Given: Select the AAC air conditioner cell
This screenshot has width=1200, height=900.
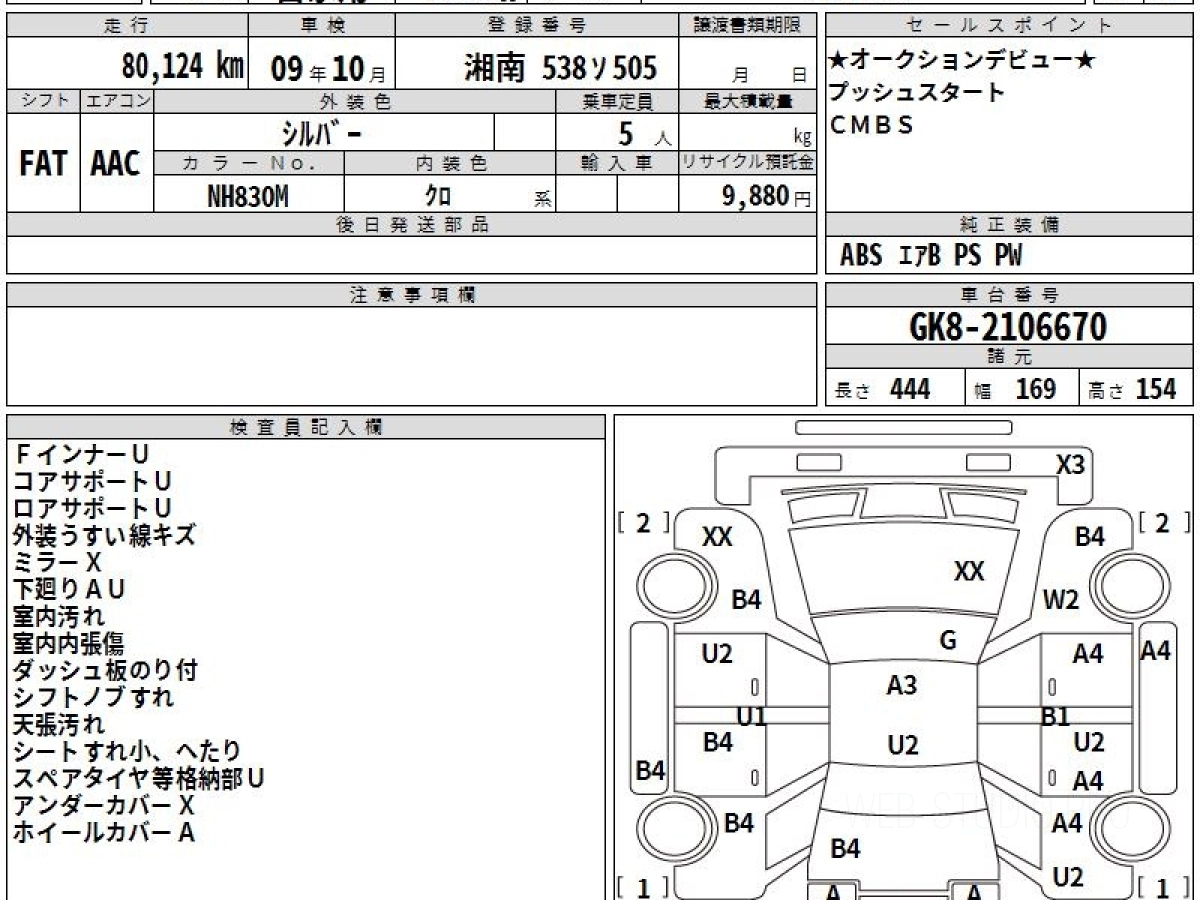Looking at the screenshot, I should [x=116, y=164].
